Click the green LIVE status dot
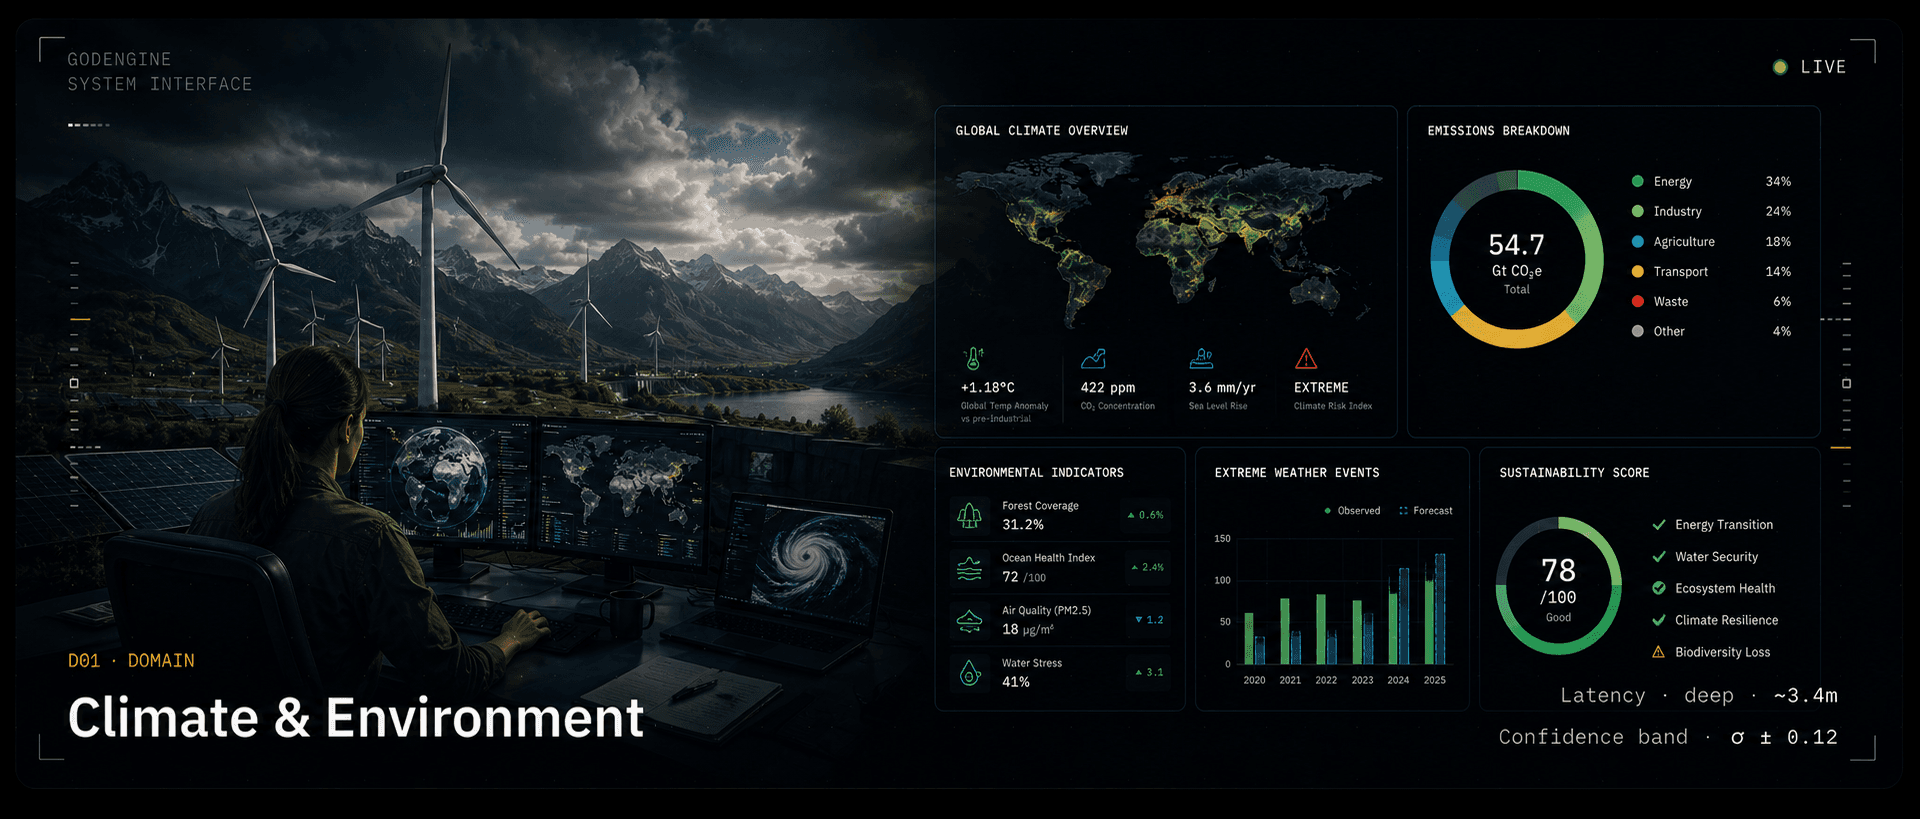The image size is (1920, 819). 1780,67
